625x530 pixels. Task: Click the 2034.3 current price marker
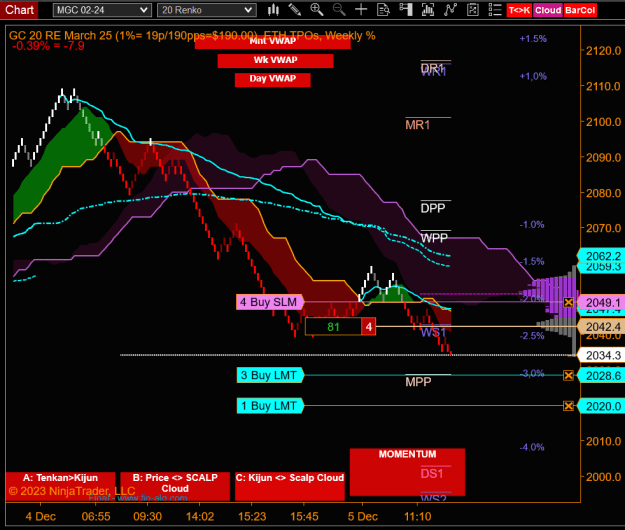(603, 355)
